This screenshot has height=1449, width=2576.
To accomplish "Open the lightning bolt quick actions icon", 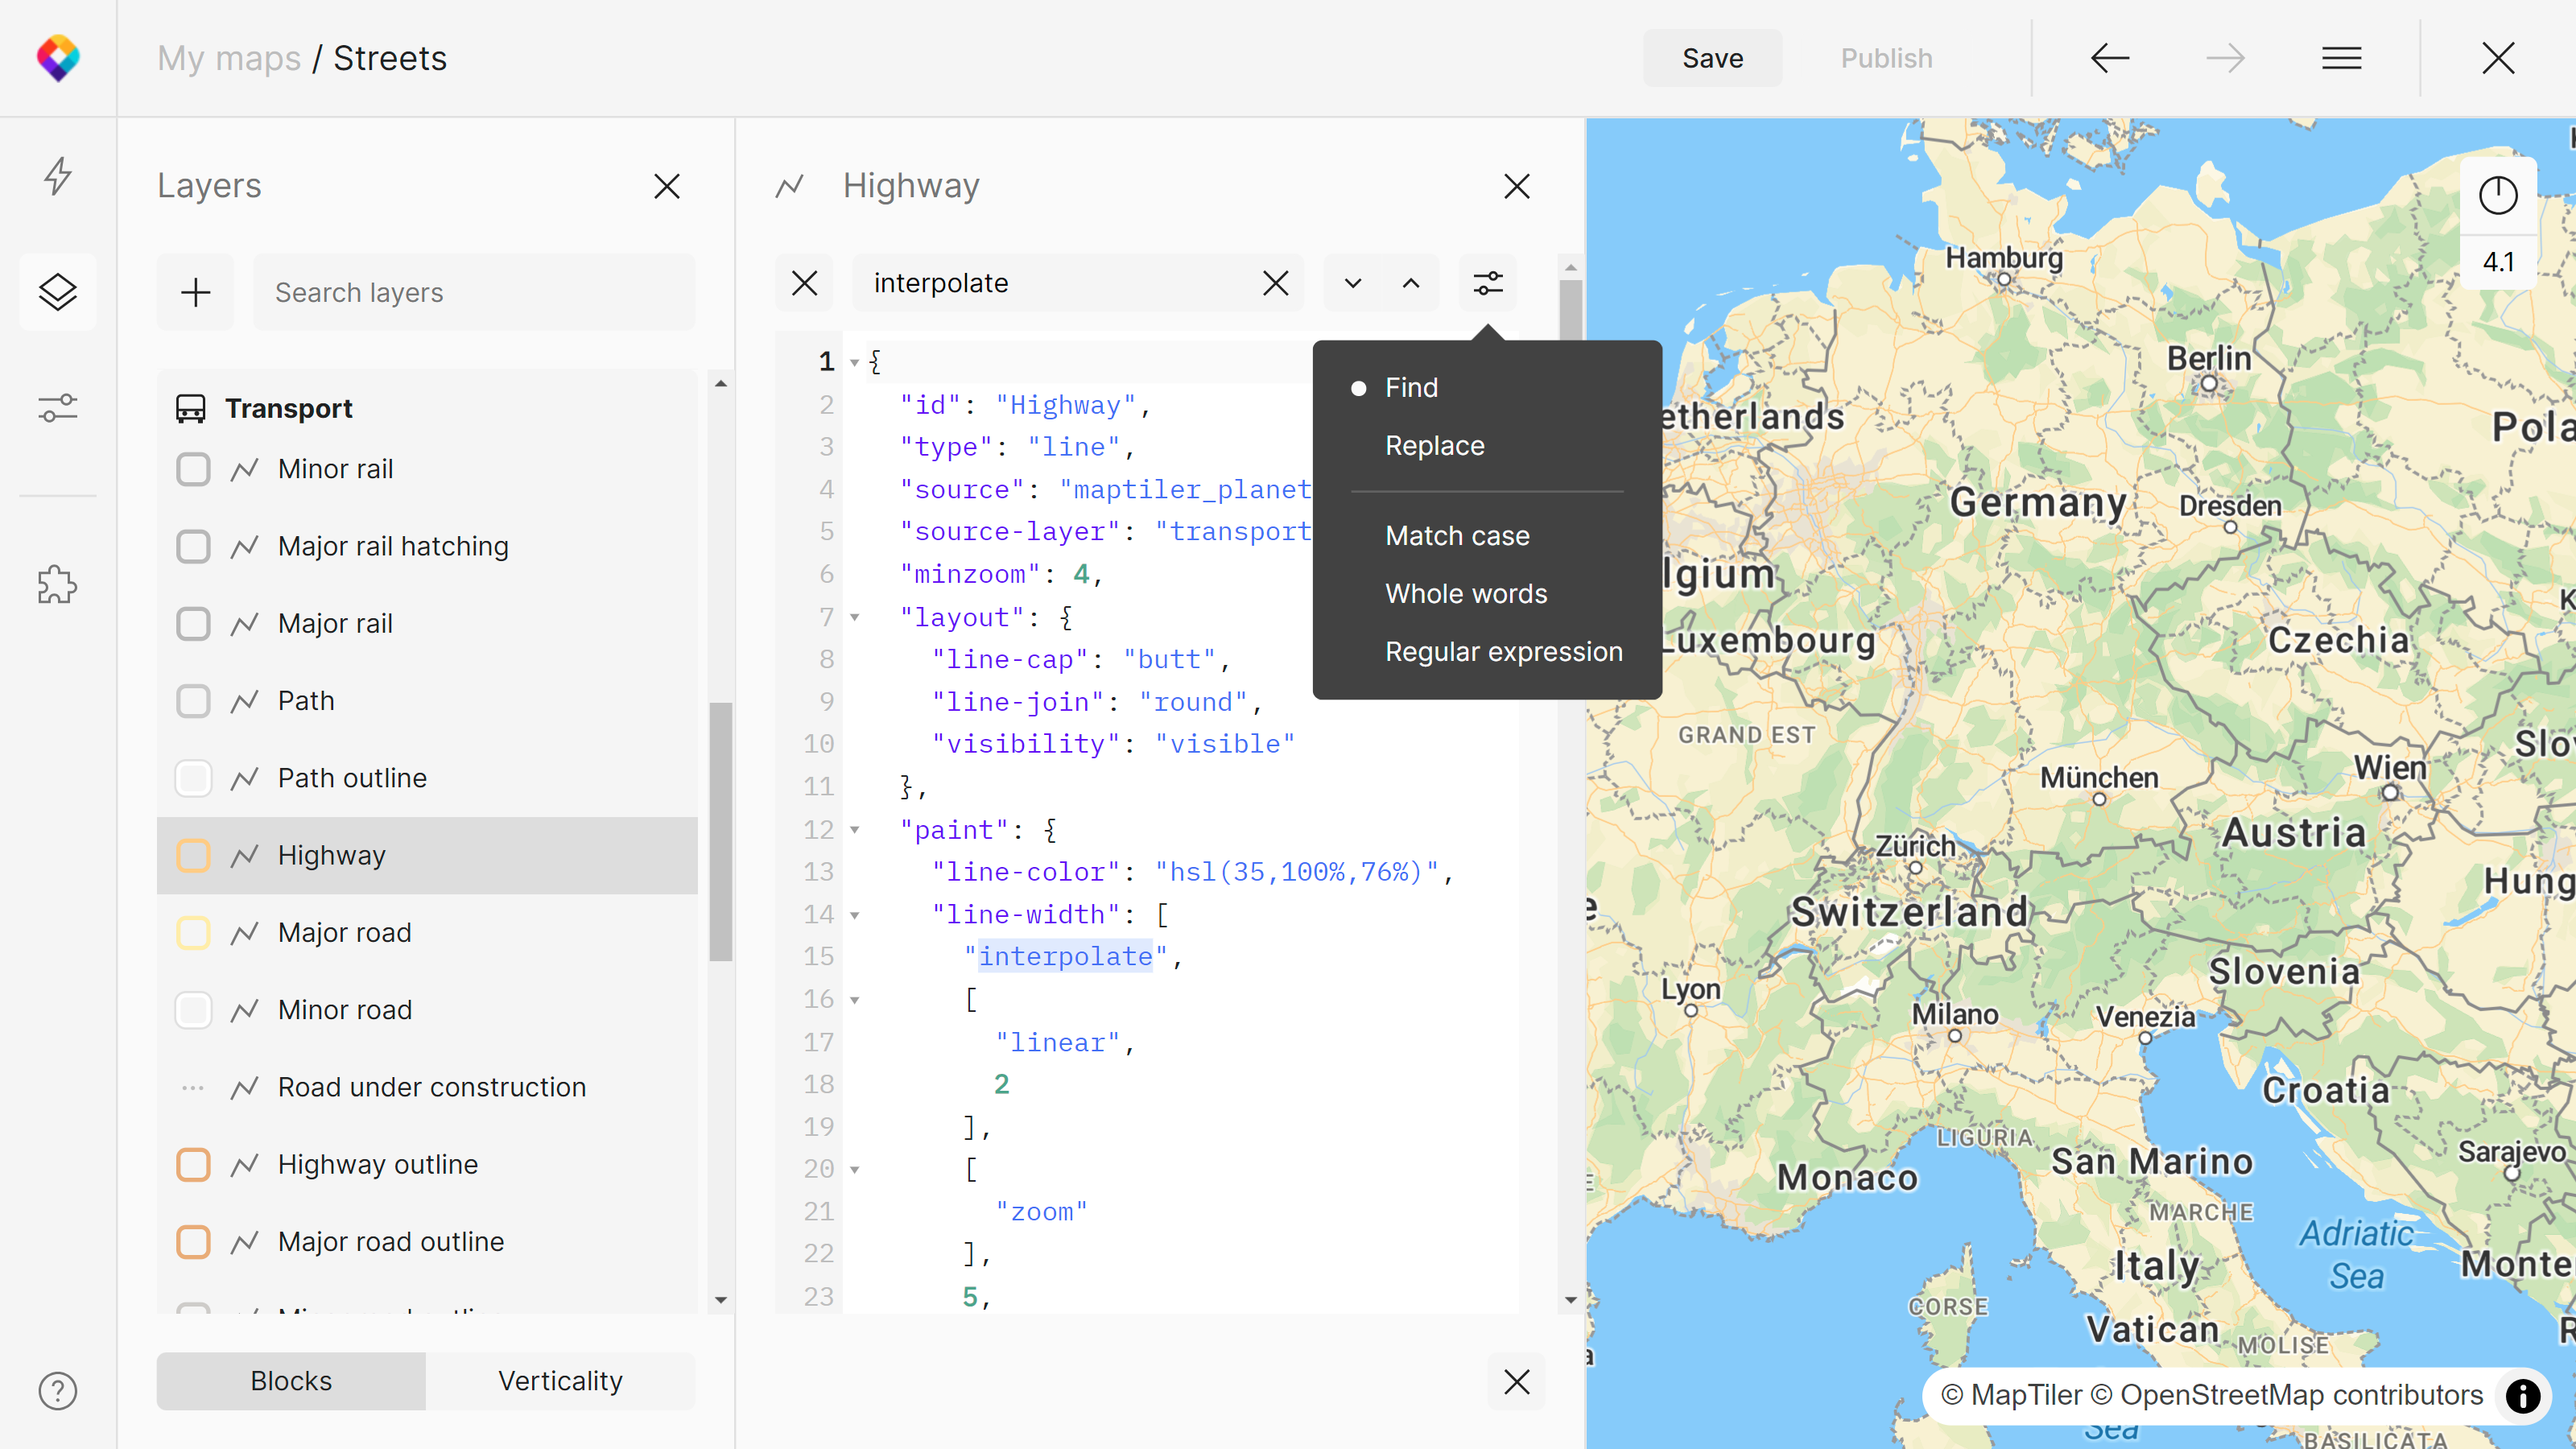I will tap(58, 176).
